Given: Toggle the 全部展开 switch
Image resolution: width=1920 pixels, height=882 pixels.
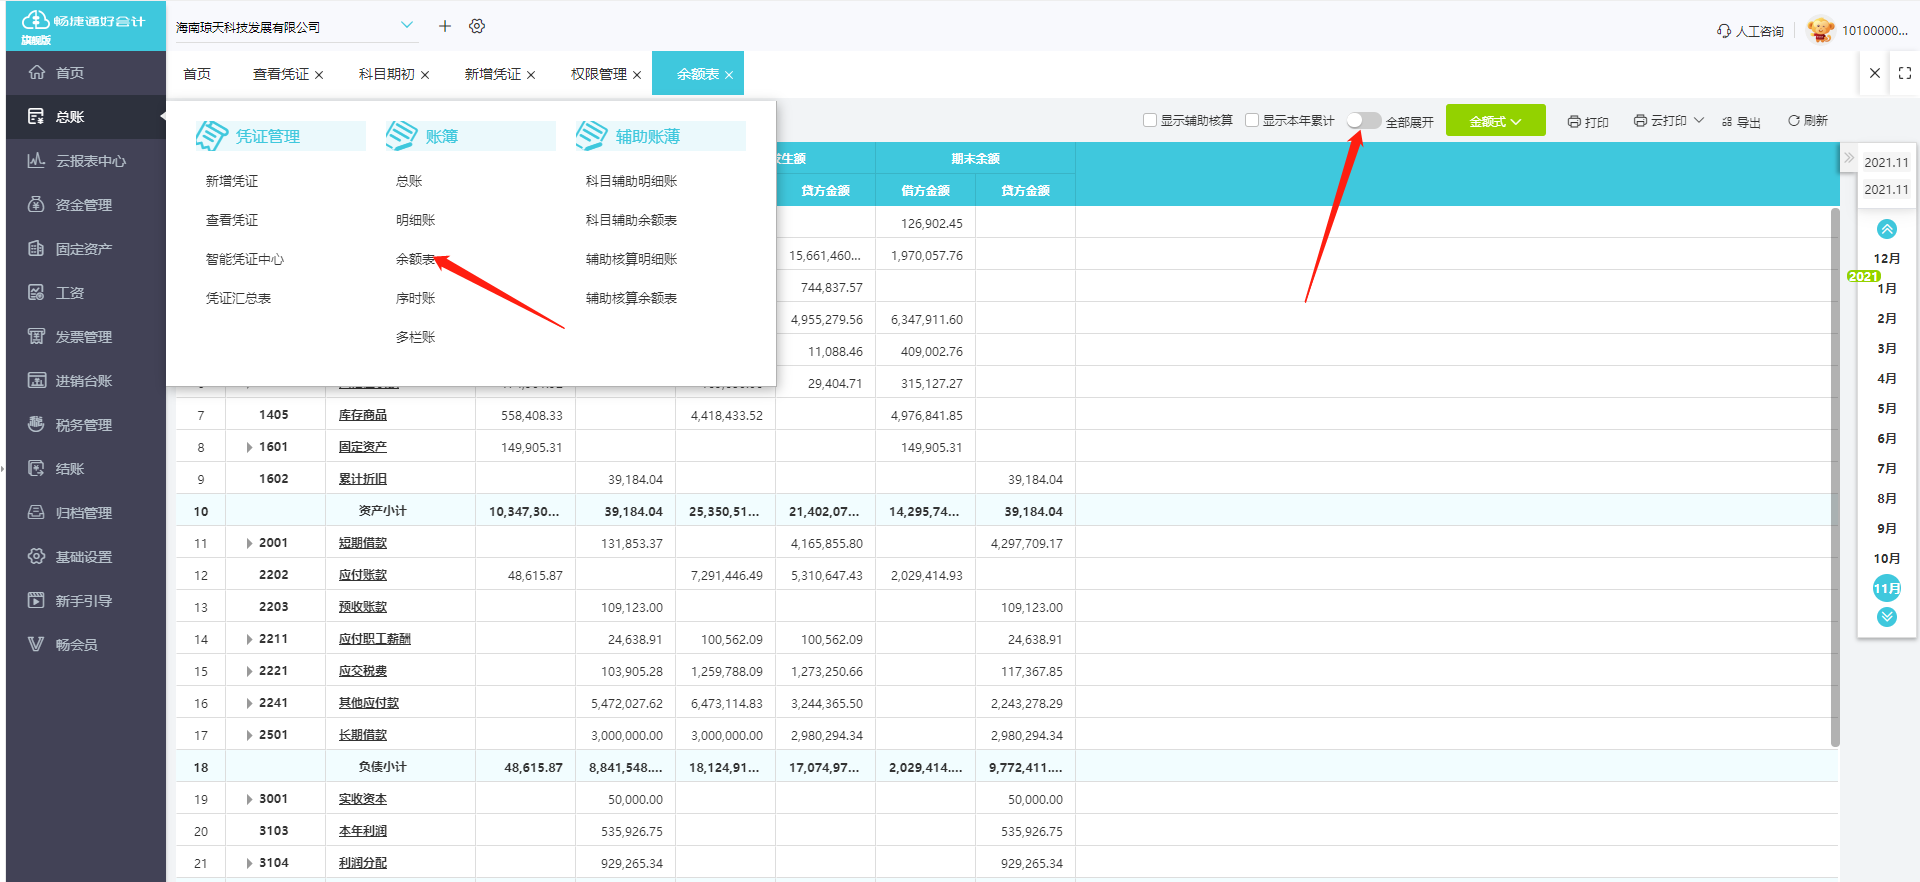Looking at the screenshot, I should point(1363,121).
